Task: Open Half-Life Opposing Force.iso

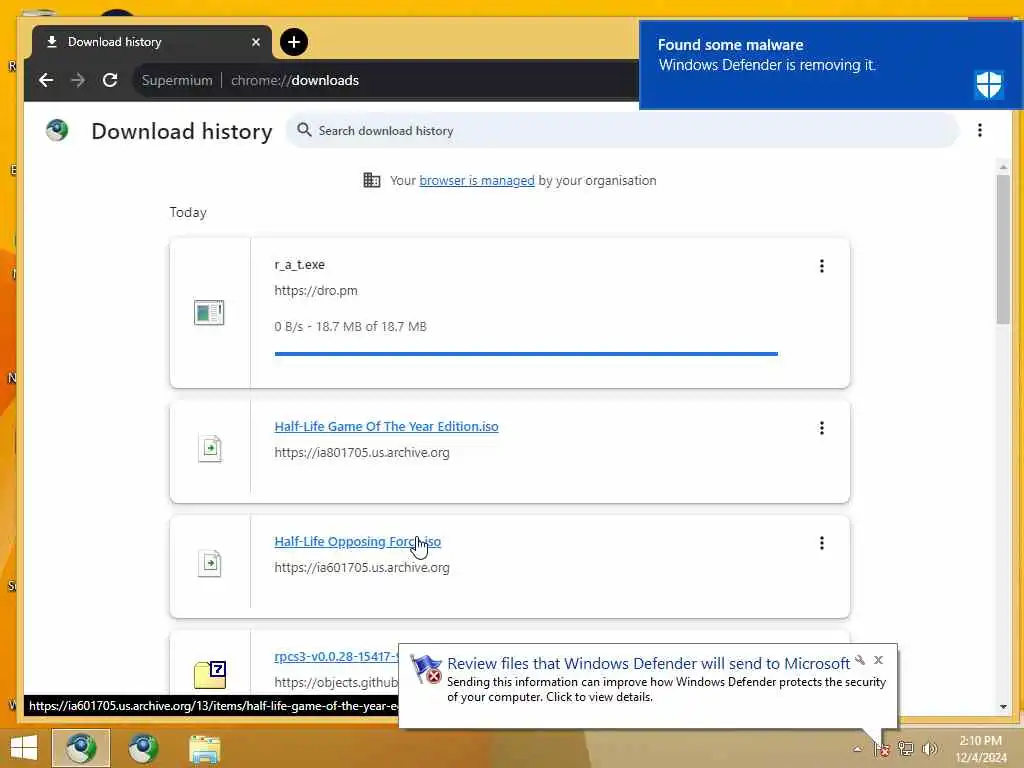Action: [358, 541]
